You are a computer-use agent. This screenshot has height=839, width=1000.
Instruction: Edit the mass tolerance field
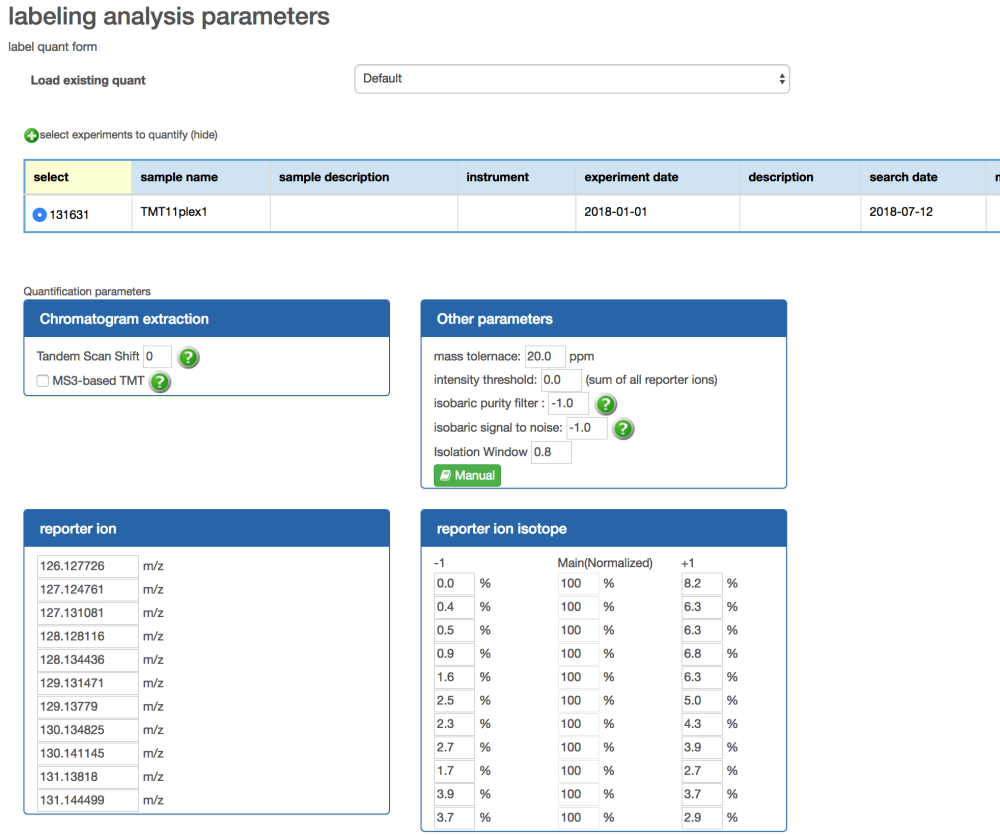[545, 356]
